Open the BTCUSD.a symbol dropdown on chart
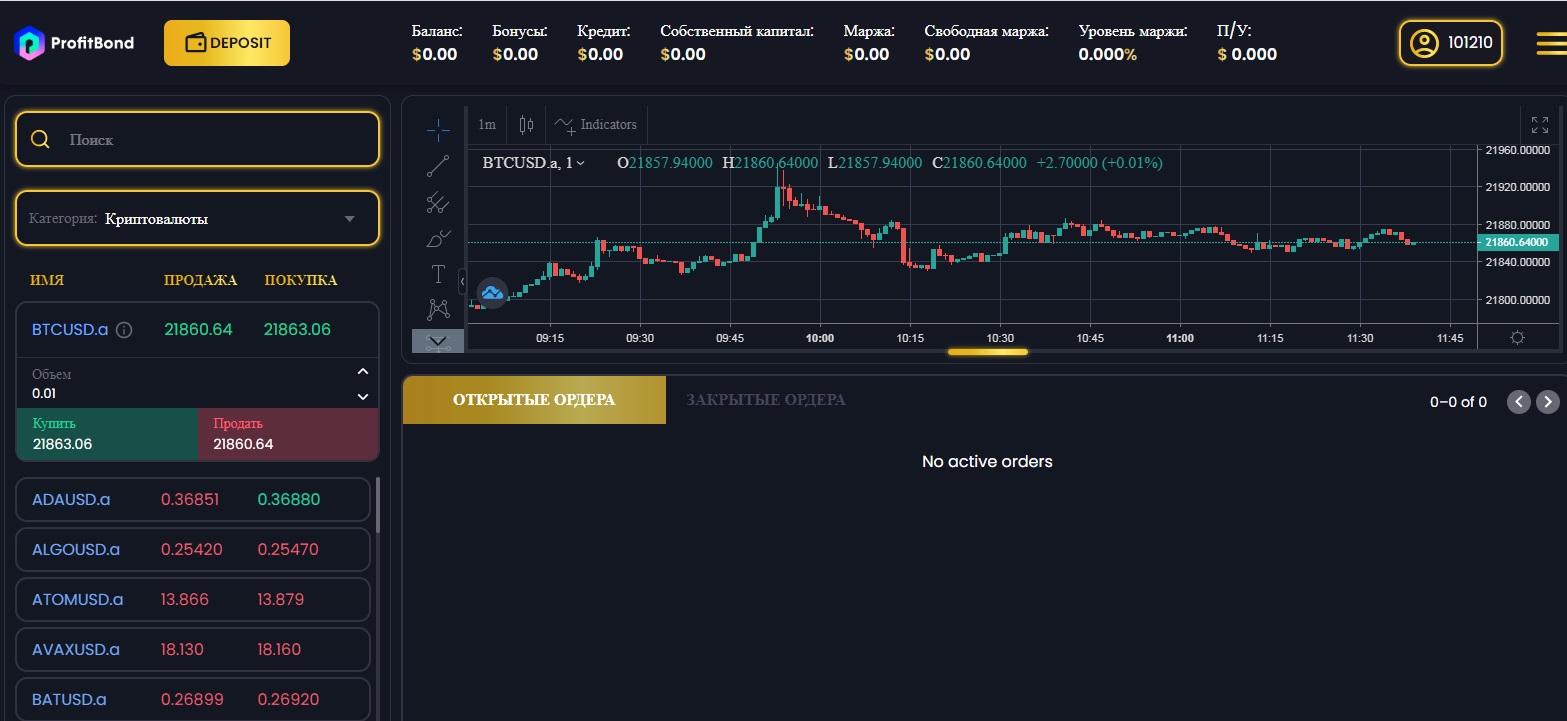This screenshot has width=1567, height=721. click(534, 162)
